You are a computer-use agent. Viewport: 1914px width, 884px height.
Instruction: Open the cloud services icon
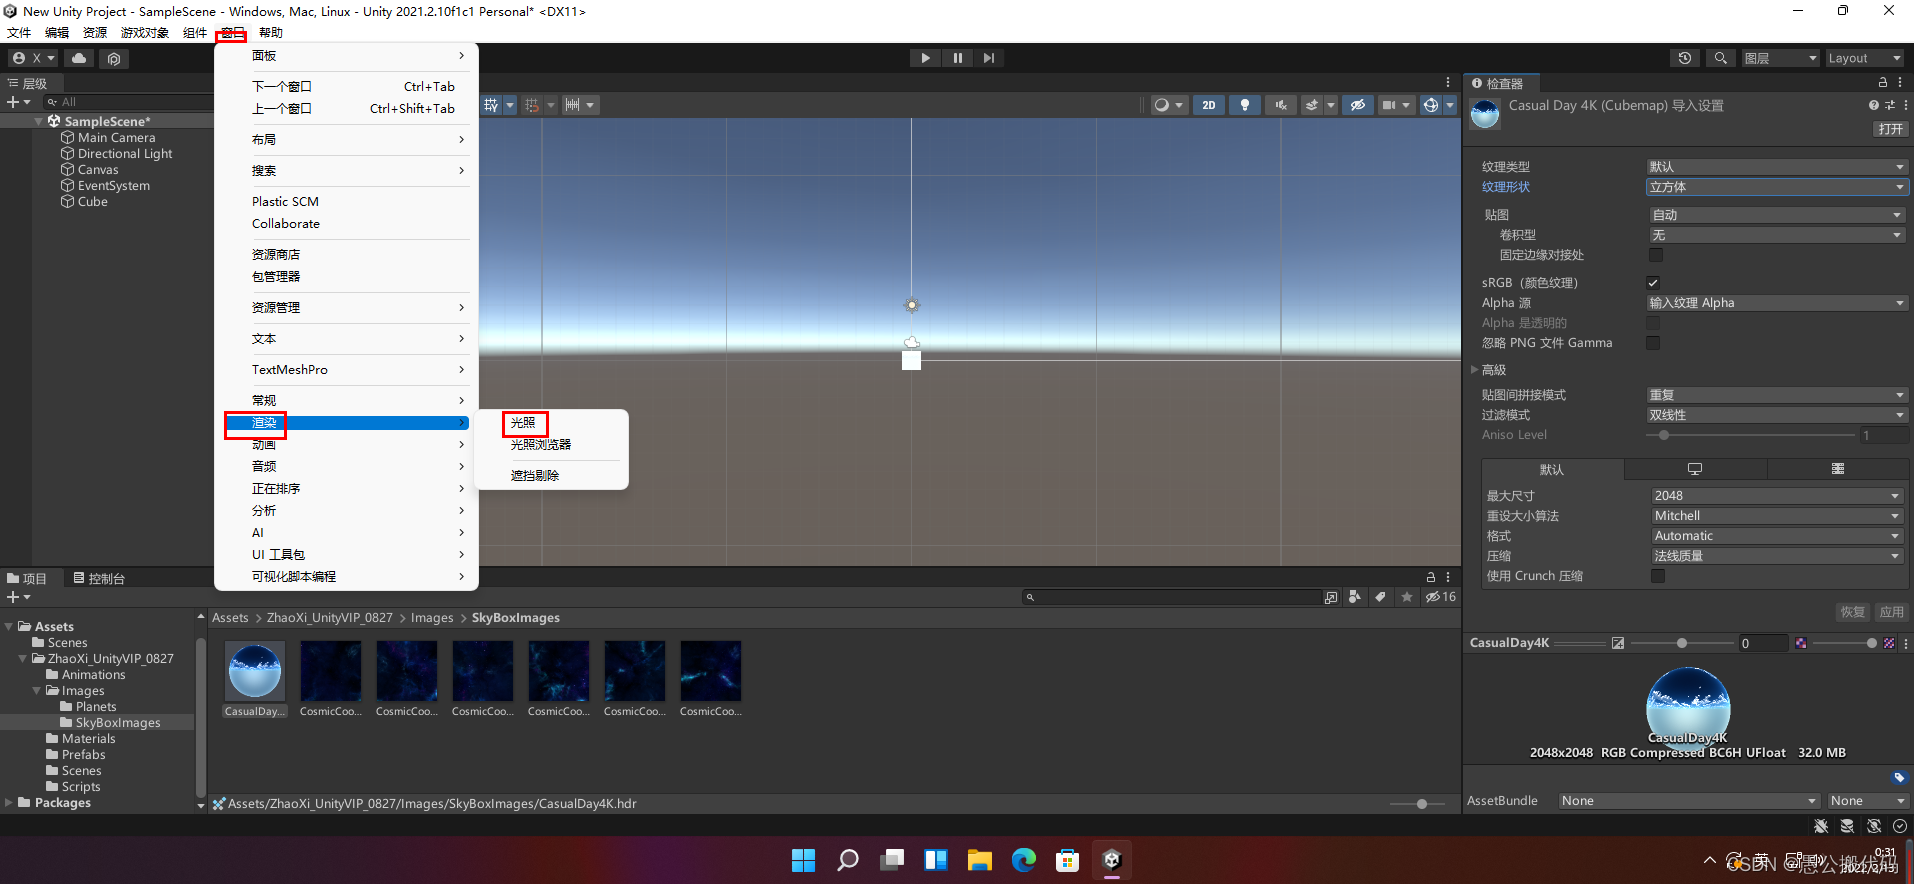(x=79, y=58)
